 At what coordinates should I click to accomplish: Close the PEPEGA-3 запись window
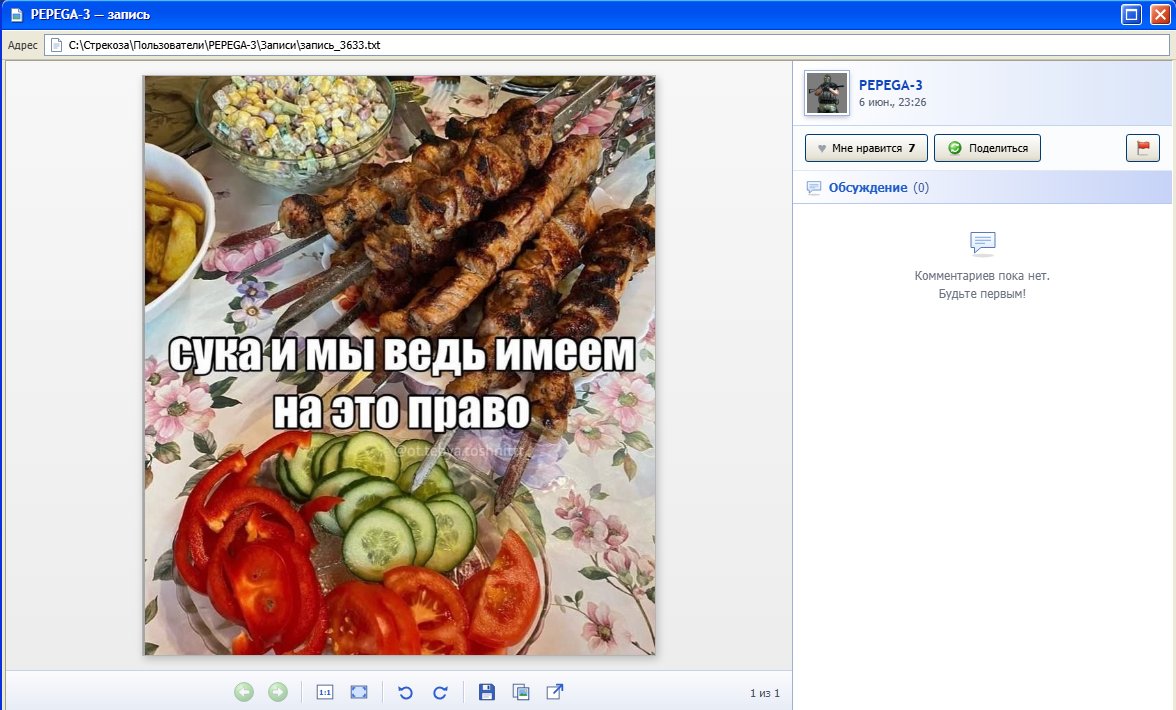point(1160,14)
